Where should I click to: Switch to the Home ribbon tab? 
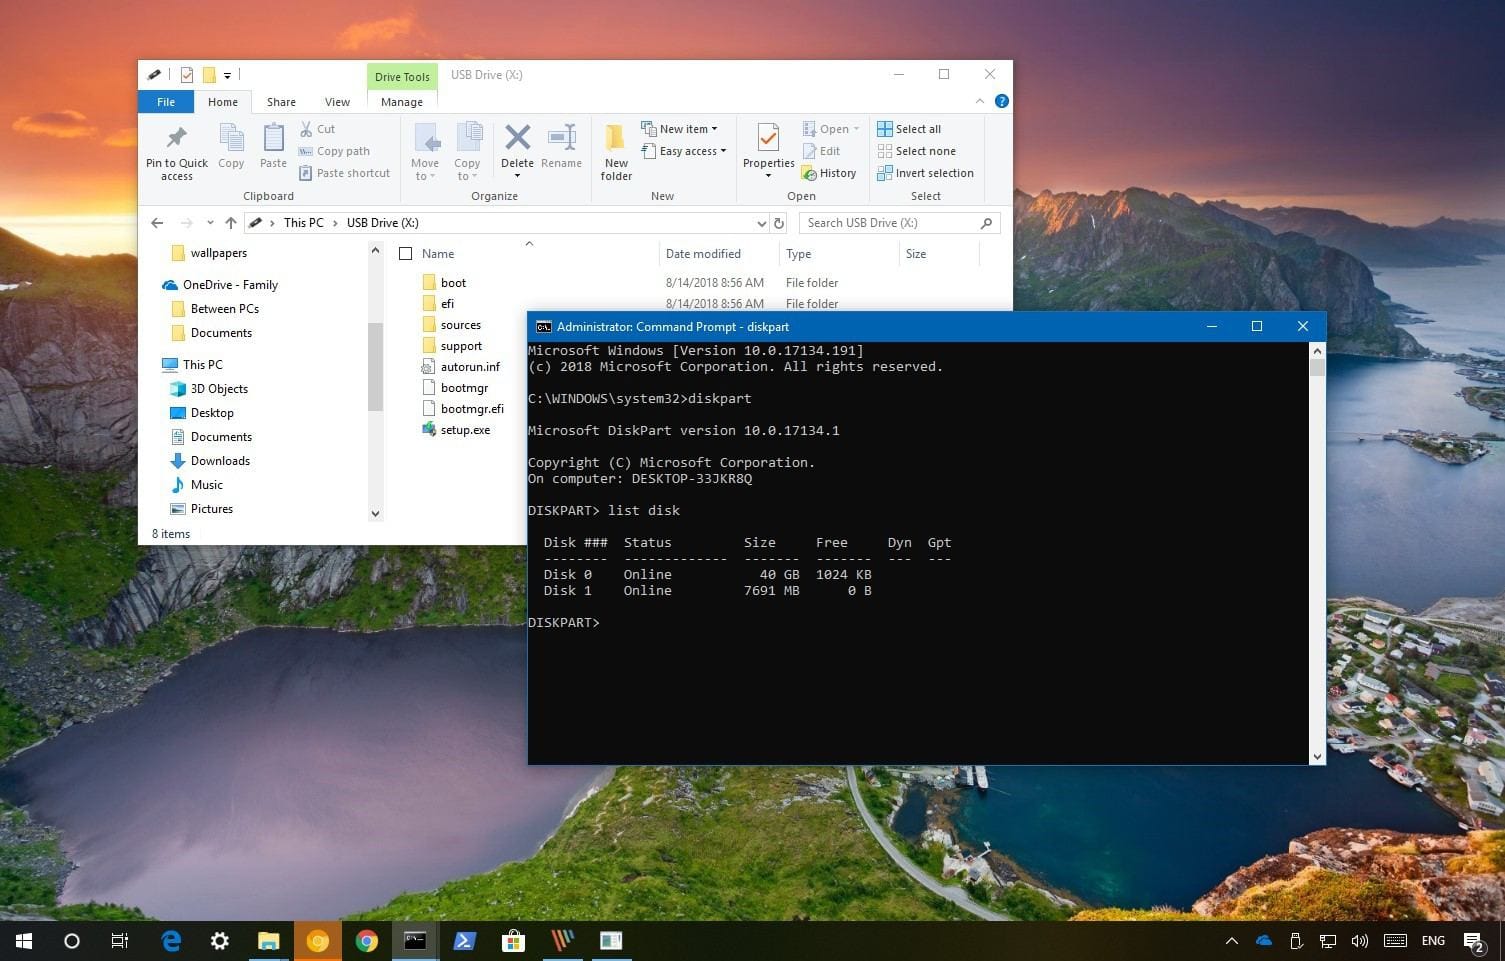[x=222, y=101]
